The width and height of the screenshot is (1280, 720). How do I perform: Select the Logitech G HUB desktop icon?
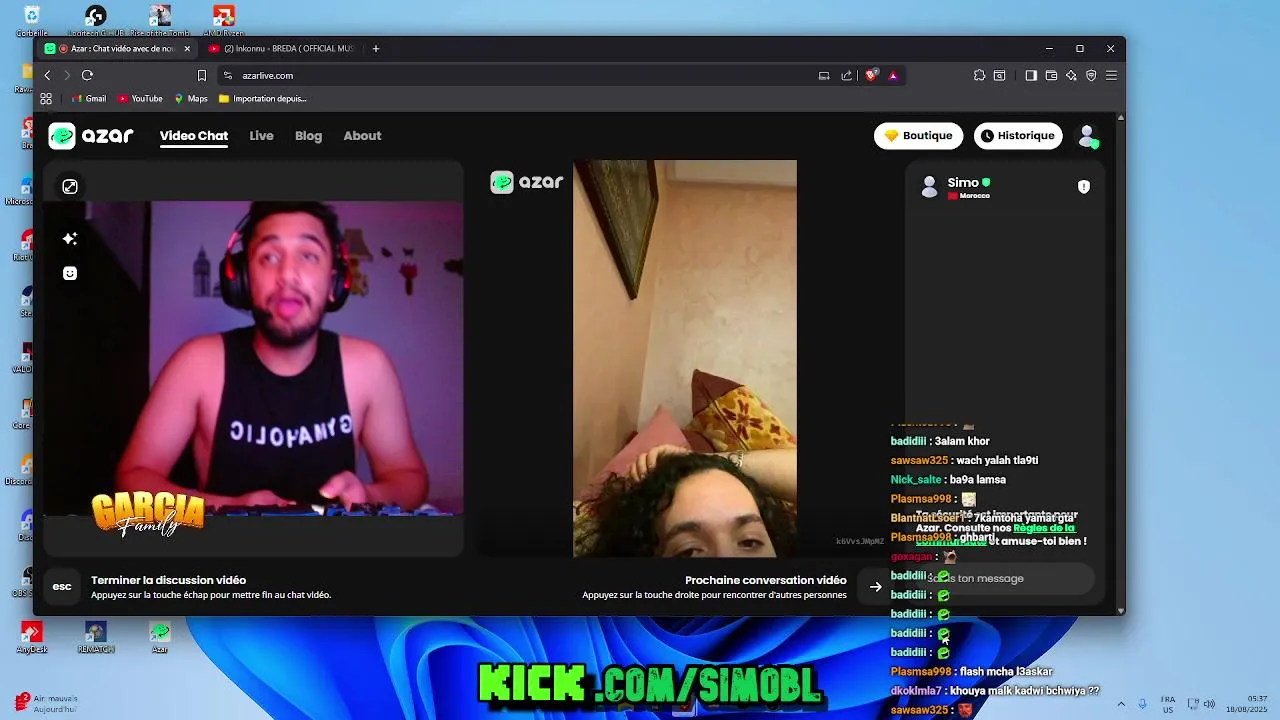click(95, 21)
